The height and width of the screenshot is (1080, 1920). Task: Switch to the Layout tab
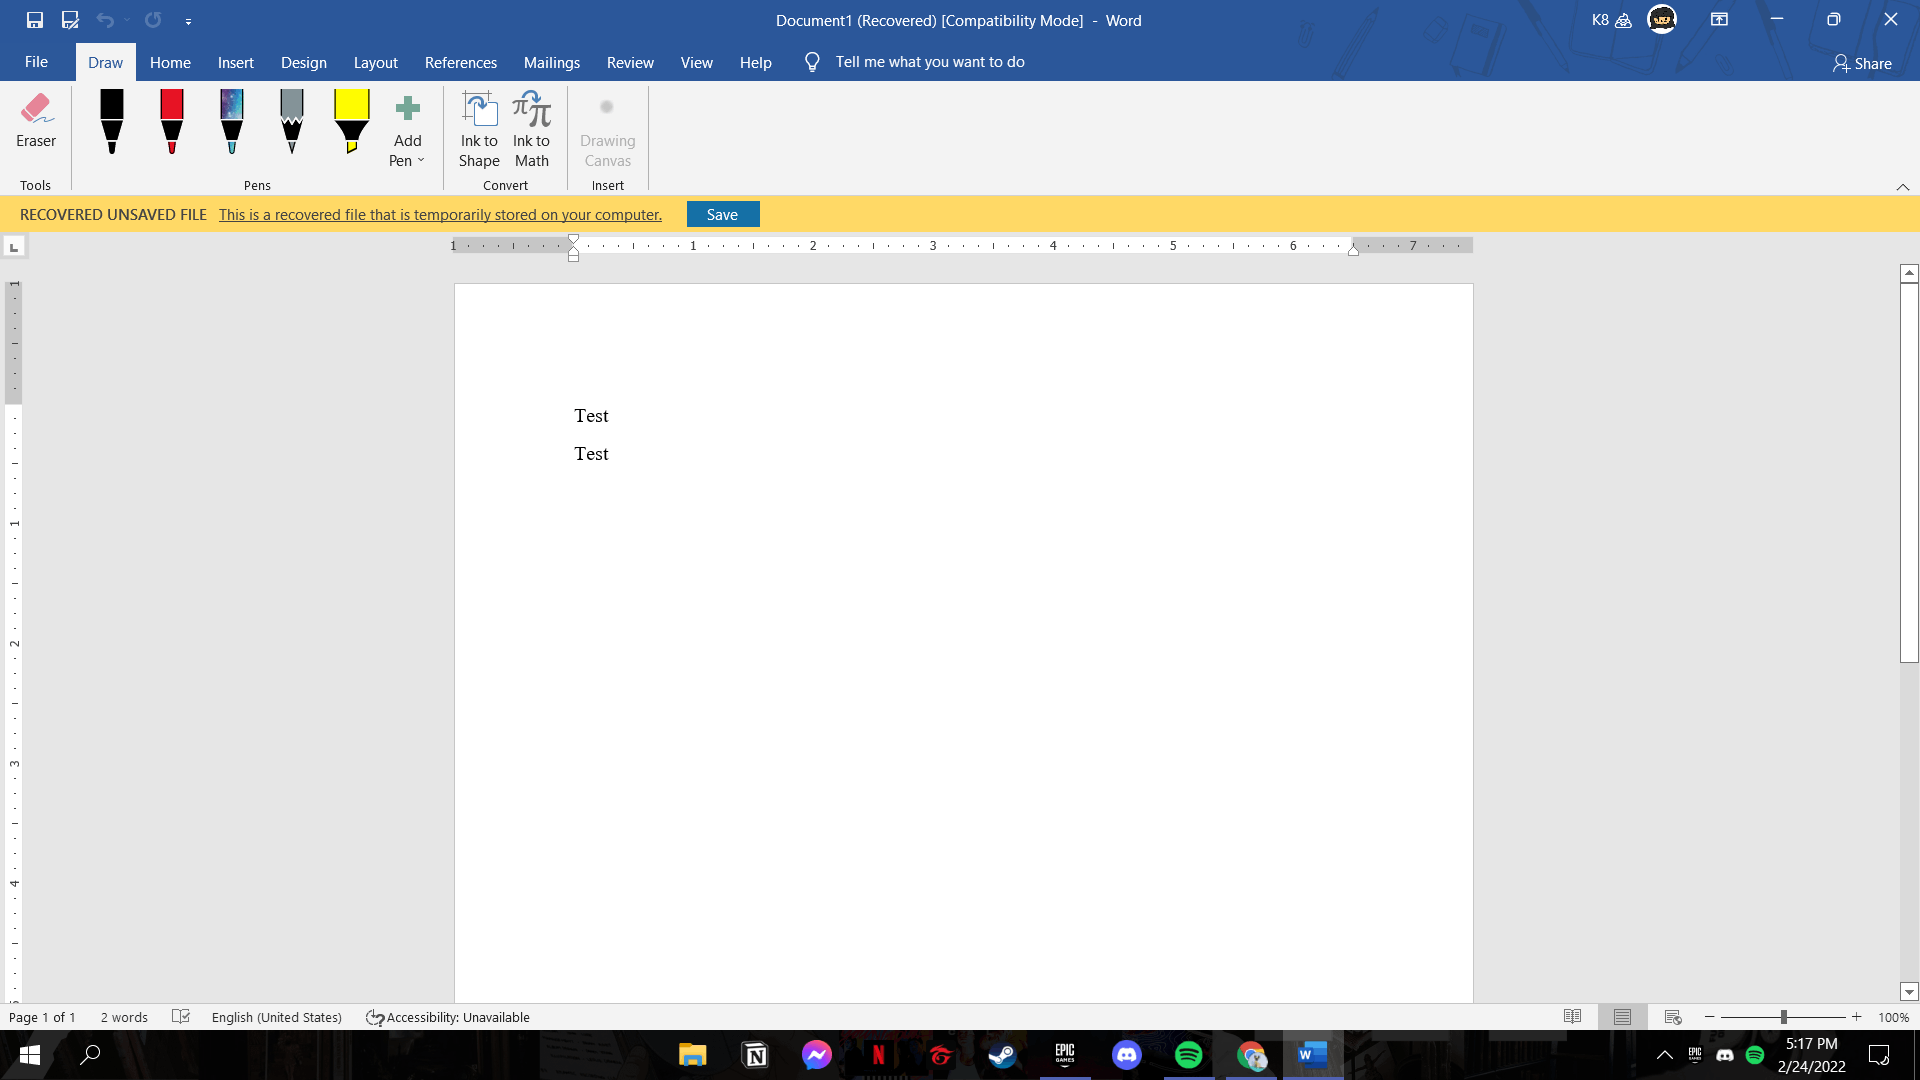[x=376, y=62]
